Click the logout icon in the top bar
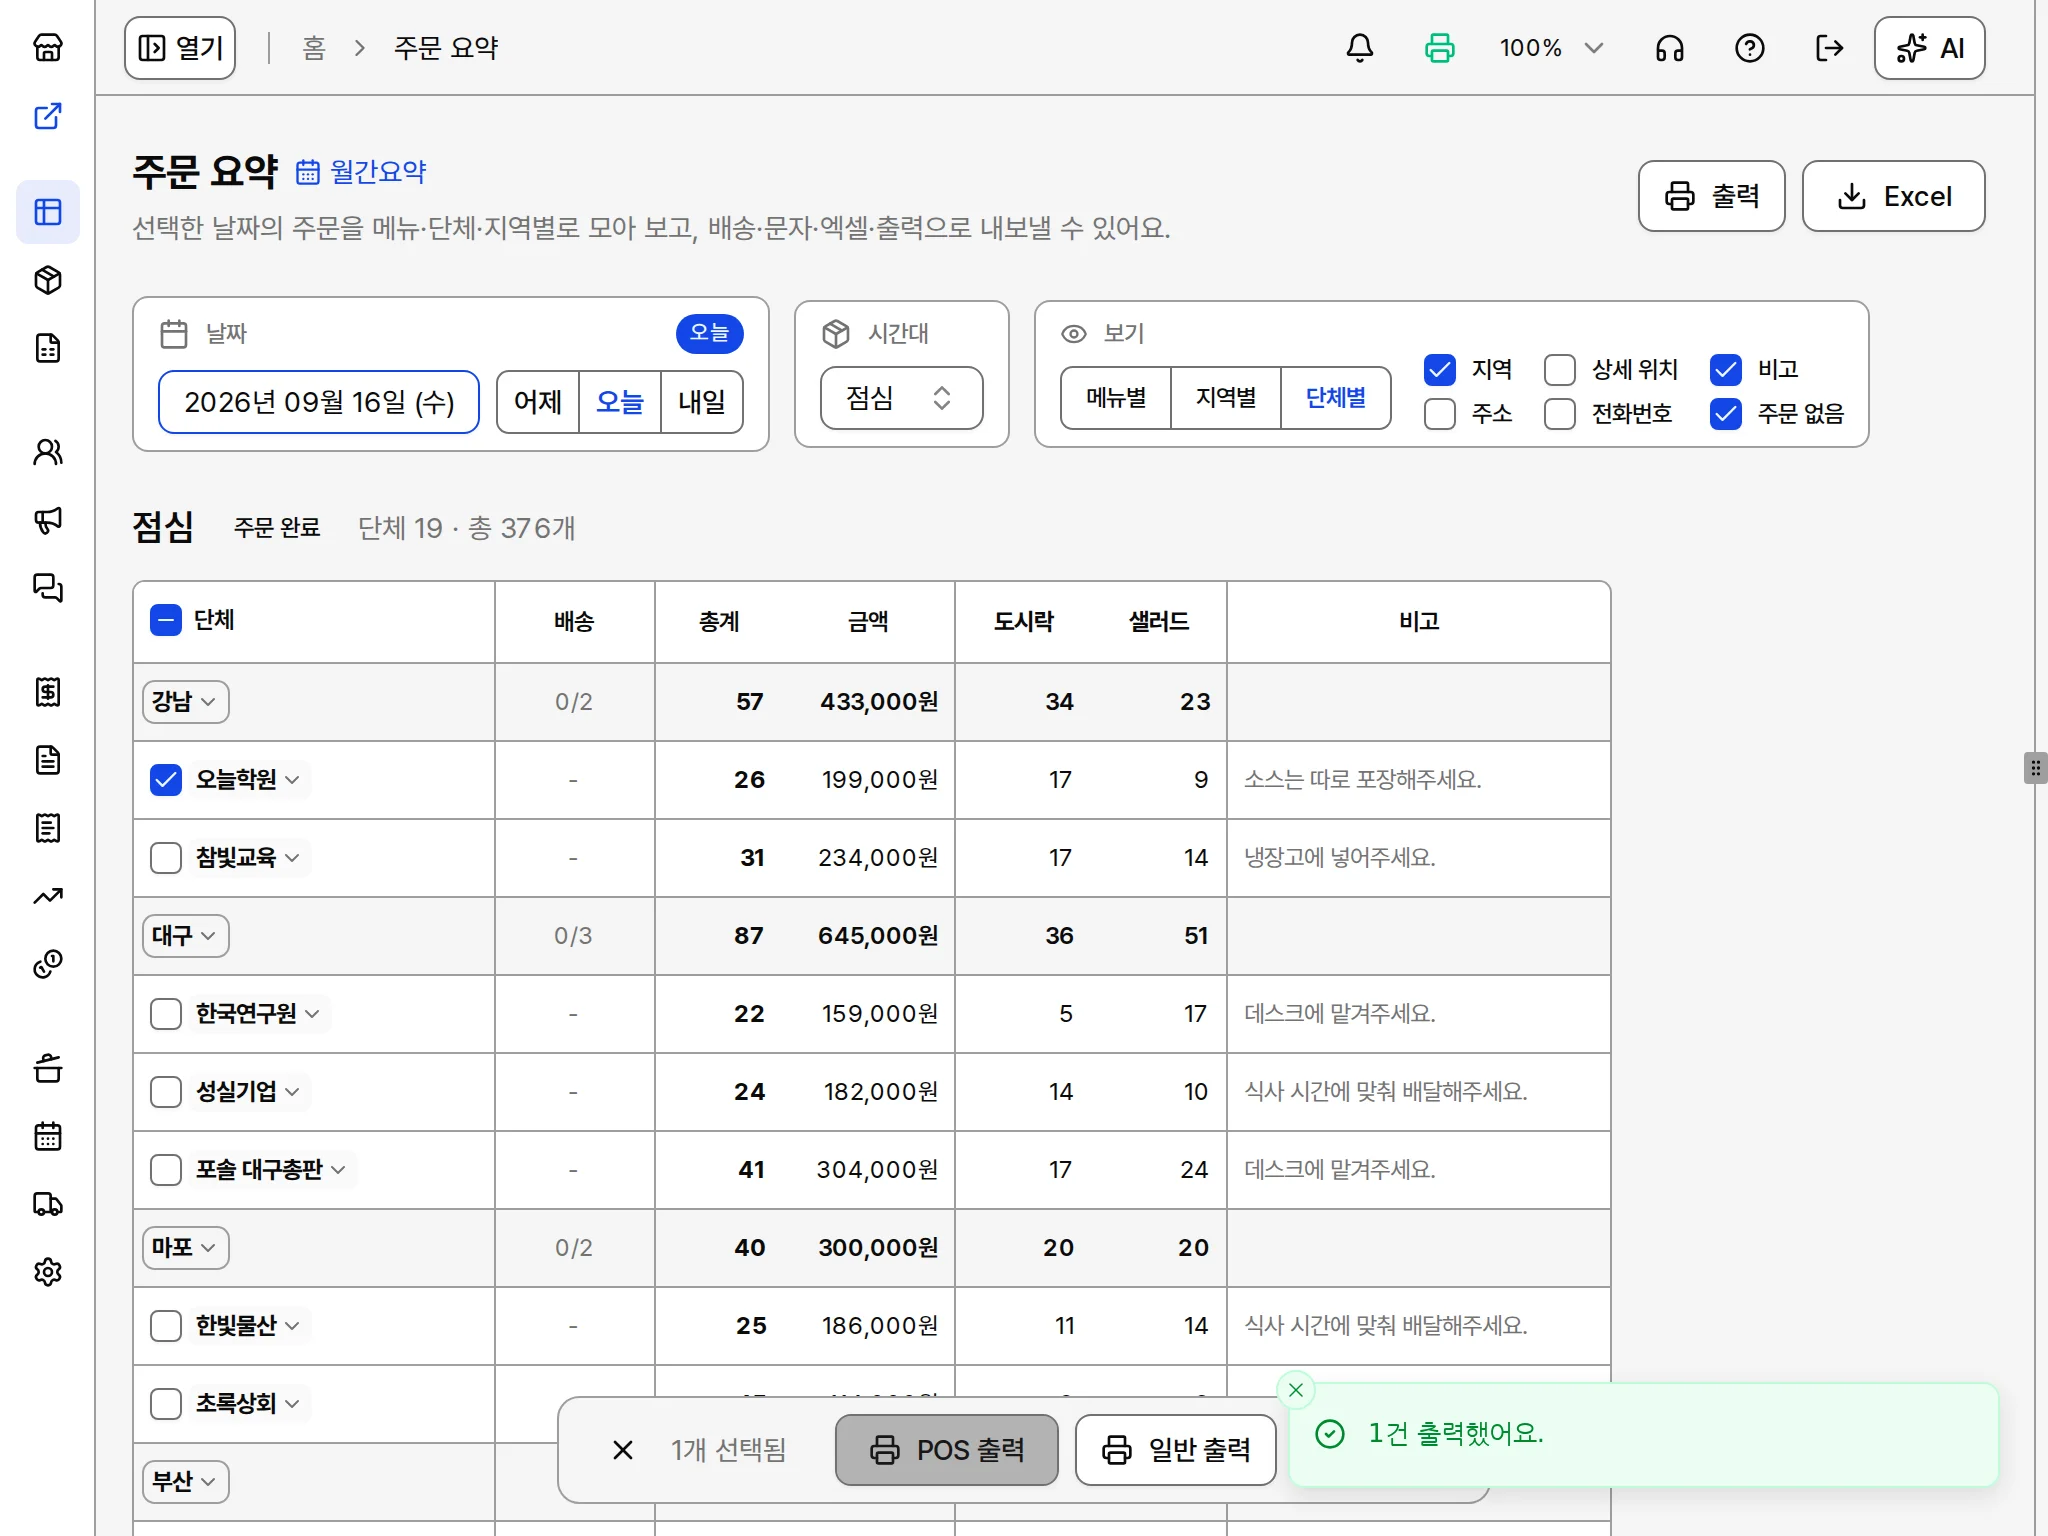 1829,48
